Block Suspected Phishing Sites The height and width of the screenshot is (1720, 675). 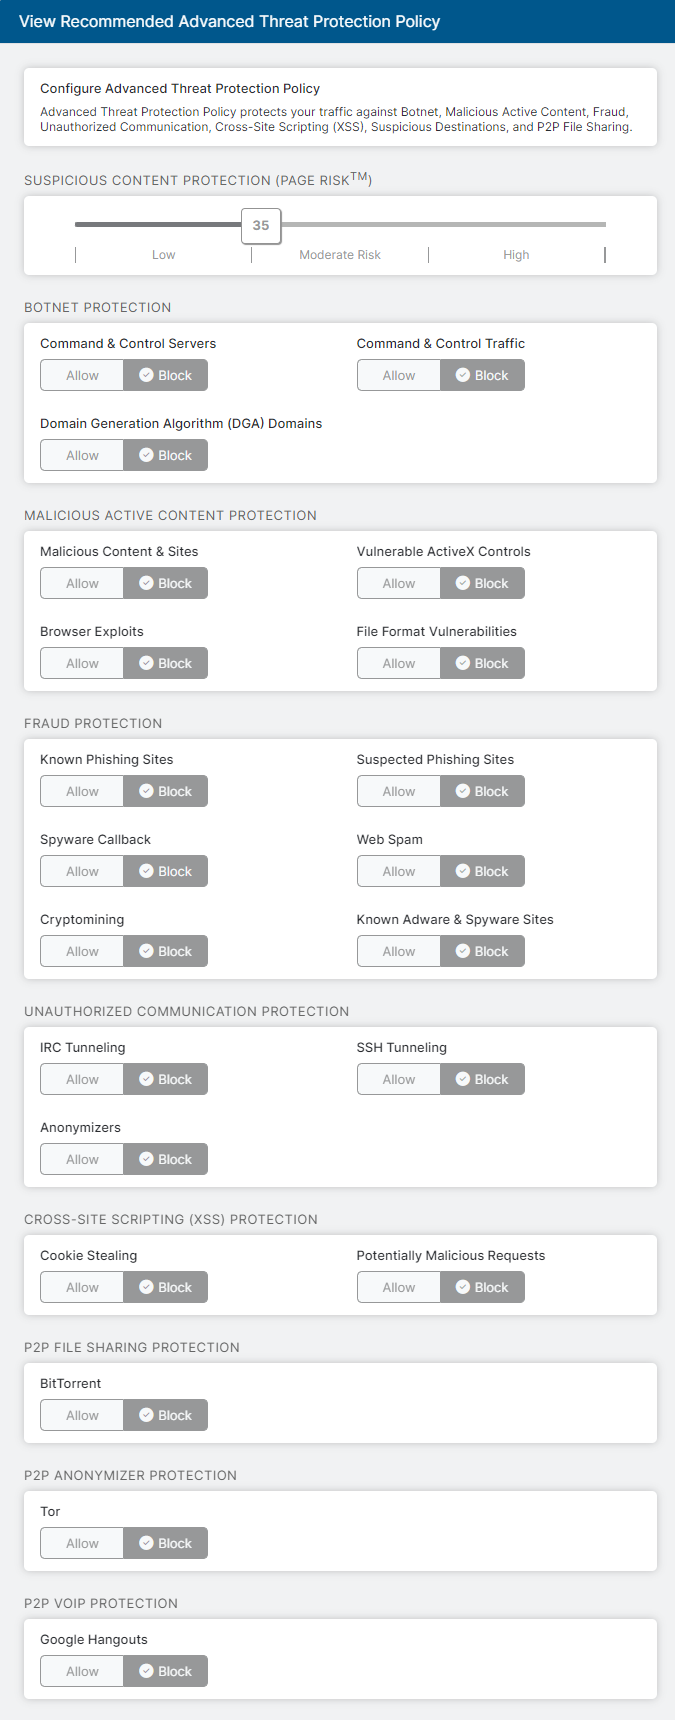pyautogui.click(x=482, y=792)
